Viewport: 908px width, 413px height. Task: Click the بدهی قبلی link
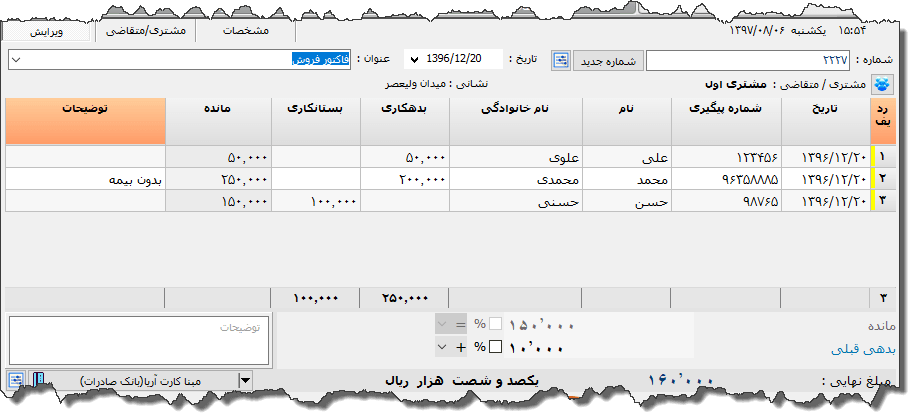863,349
